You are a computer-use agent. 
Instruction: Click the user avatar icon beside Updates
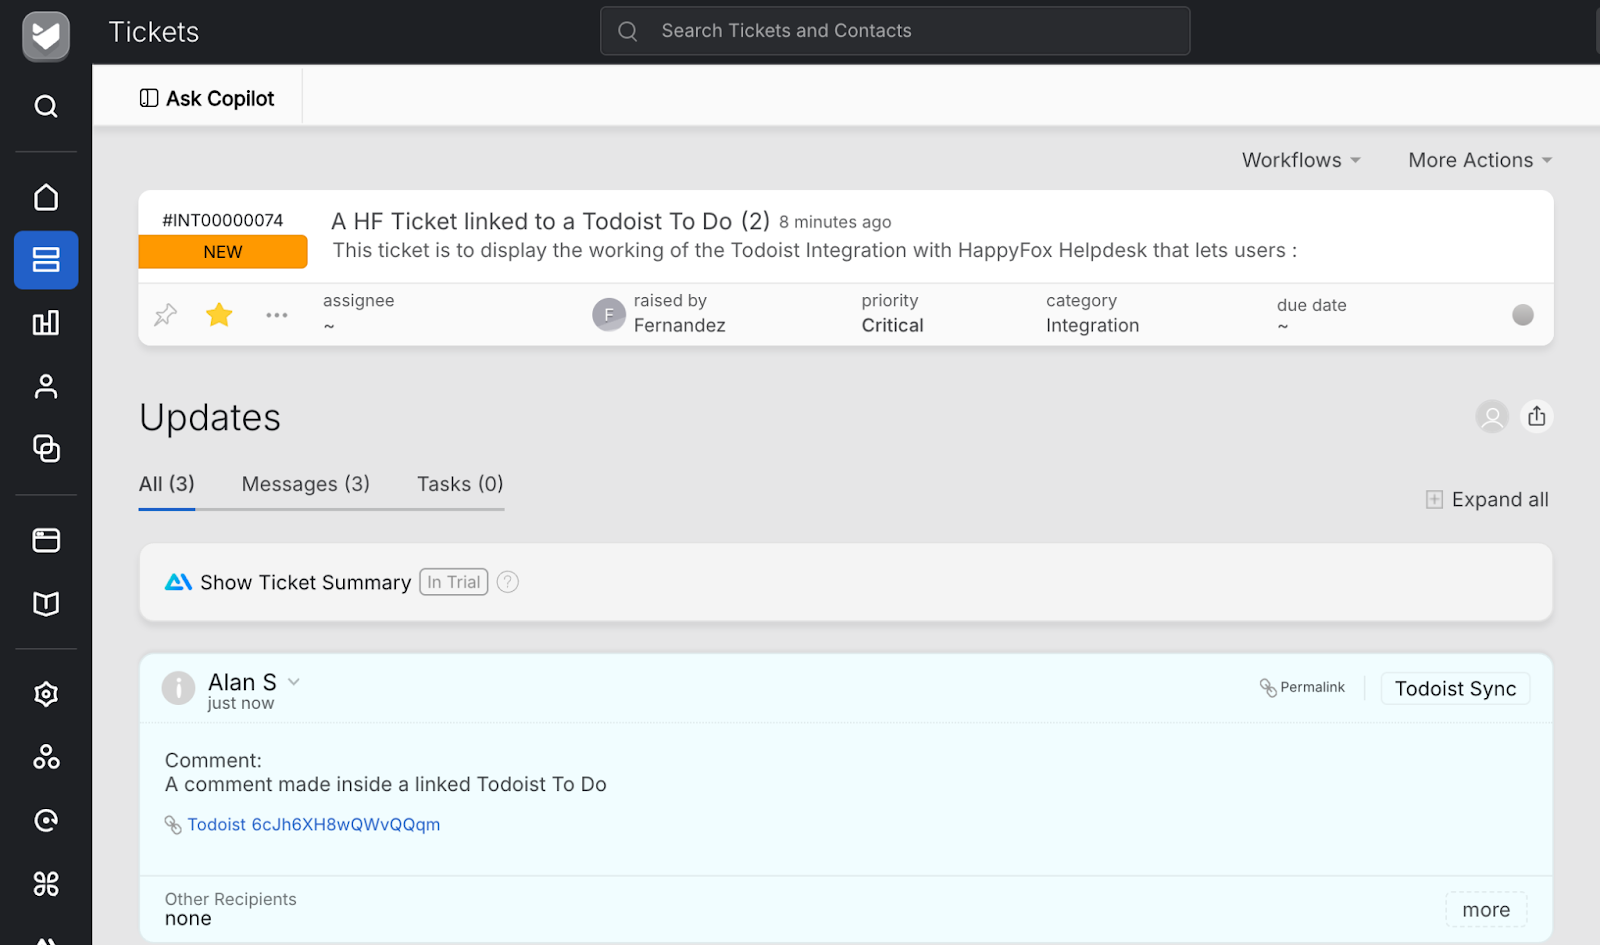pyautogui.click(x=1492, y=416)
